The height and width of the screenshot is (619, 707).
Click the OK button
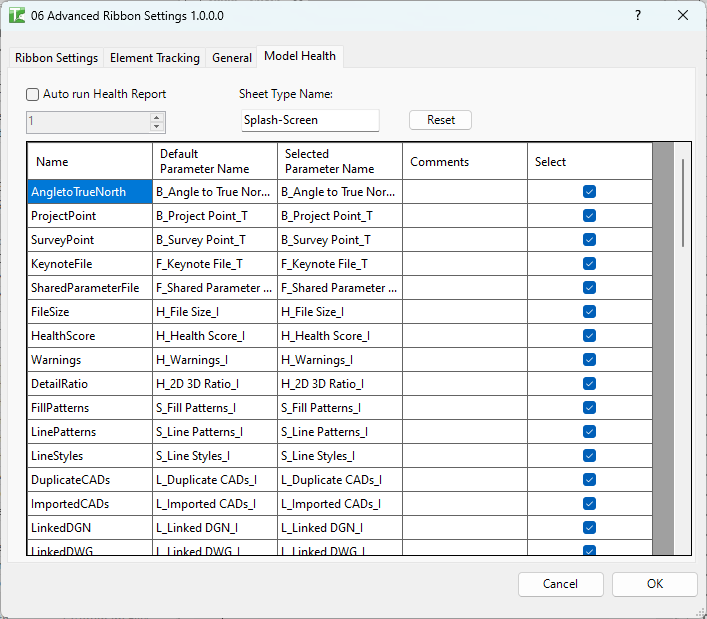[654, 584]
